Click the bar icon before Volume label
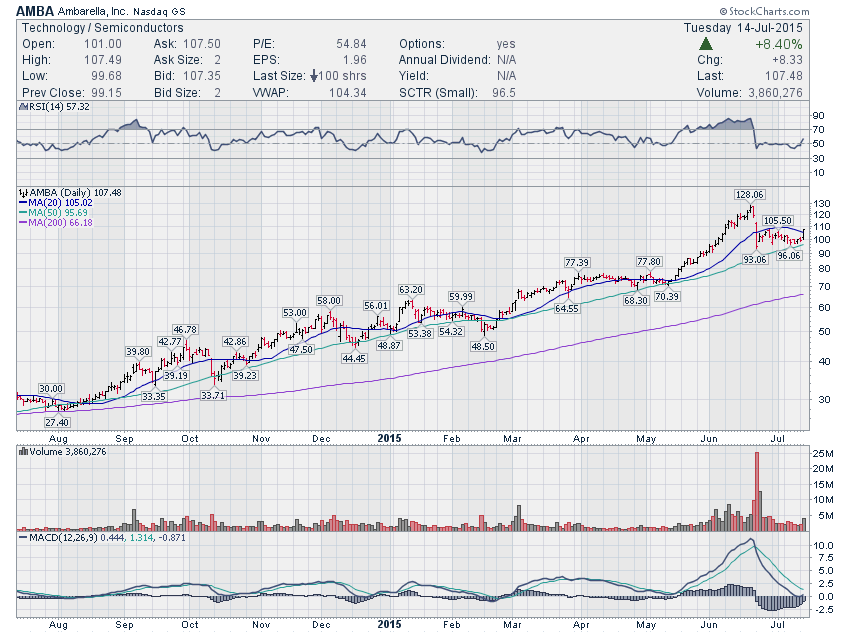This screenshot has width=850, height=633. (23, 451)
